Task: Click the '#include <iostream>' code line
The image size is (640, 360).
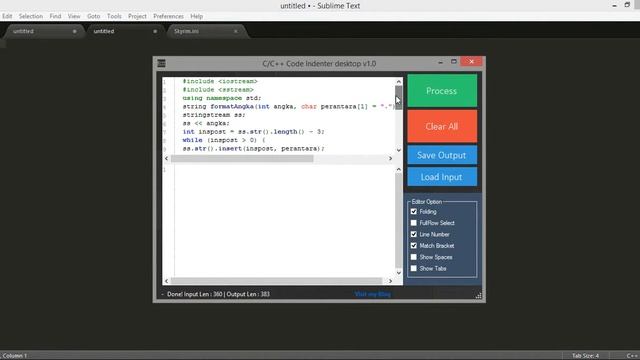Action: pyautogui.click(x=220, y=81)
